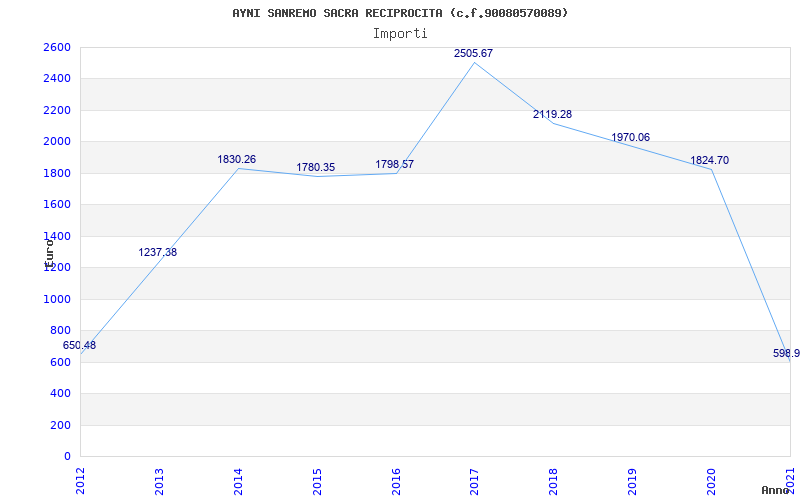Click the 1237.38 value label
800x500 pixels.
point(158,252)
